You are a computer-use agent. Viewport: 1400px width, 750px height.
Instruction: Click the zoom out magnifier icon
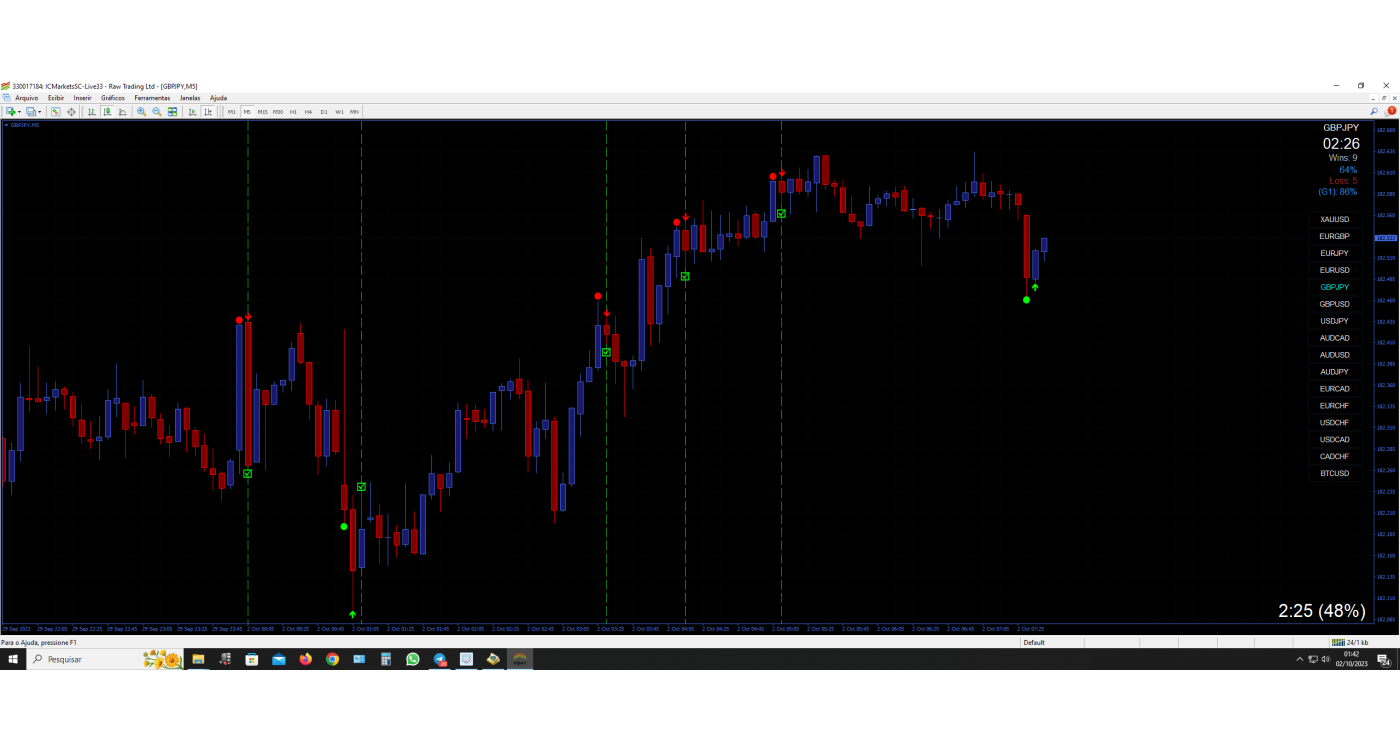156,112
